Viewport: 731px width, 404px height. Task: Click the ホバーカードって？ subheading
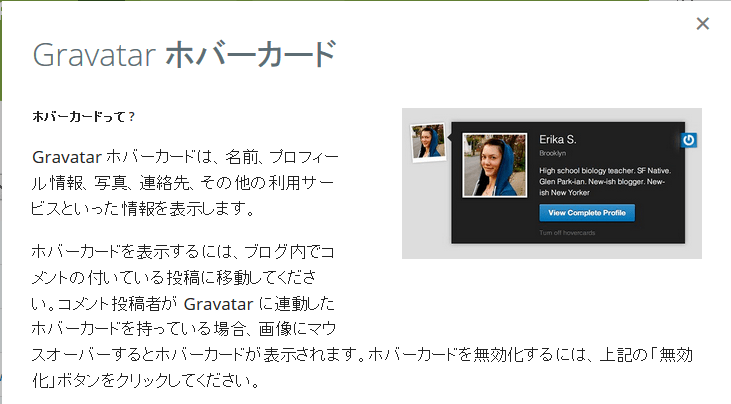(x=83, y=116)
